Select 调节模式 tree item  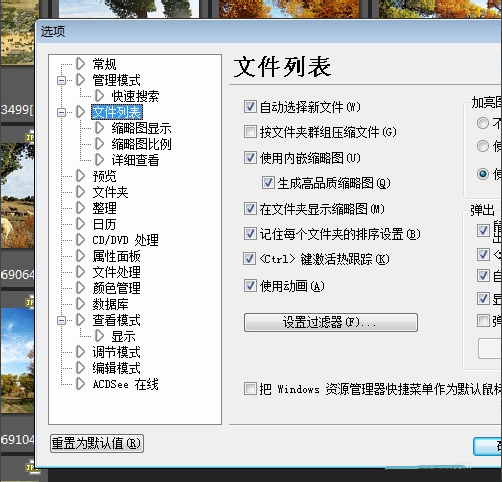tap(116, 352)
